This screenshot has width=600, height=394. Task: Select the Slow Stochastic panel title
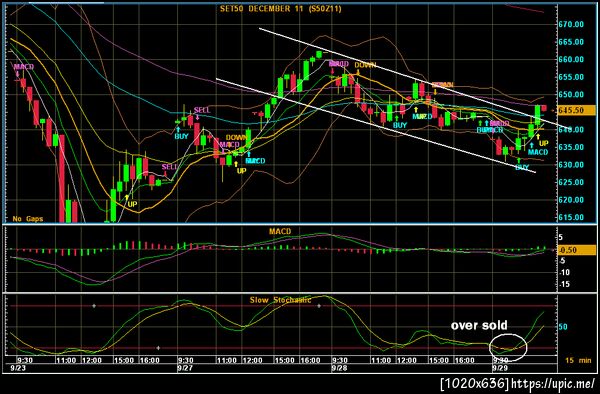coord(280,300)
